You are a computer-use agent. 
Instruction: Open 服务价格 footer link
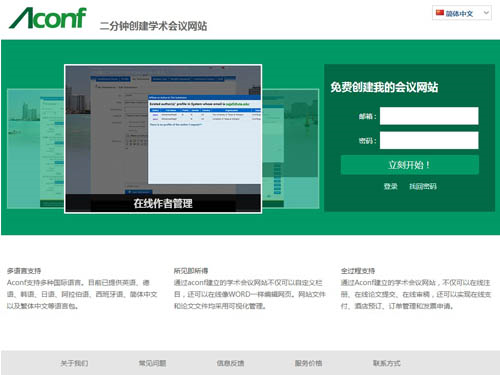click(308, 363)
